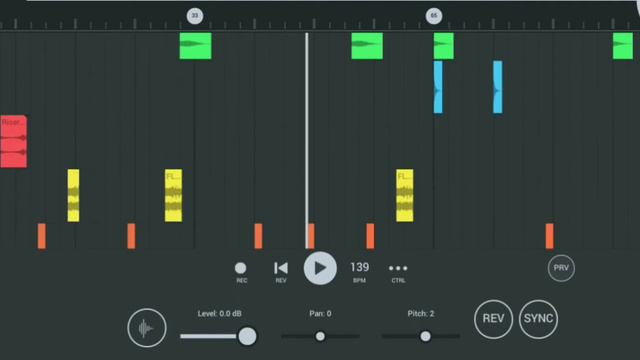
Task: Start playback with the Play button
Action: pos(320,268)
